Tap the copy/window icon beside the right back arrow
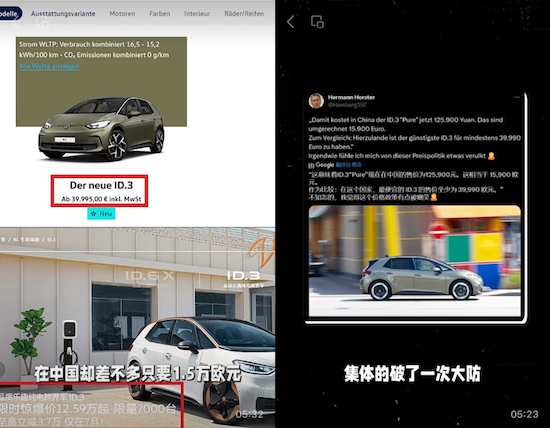The image size is (550, 428). 317,22
